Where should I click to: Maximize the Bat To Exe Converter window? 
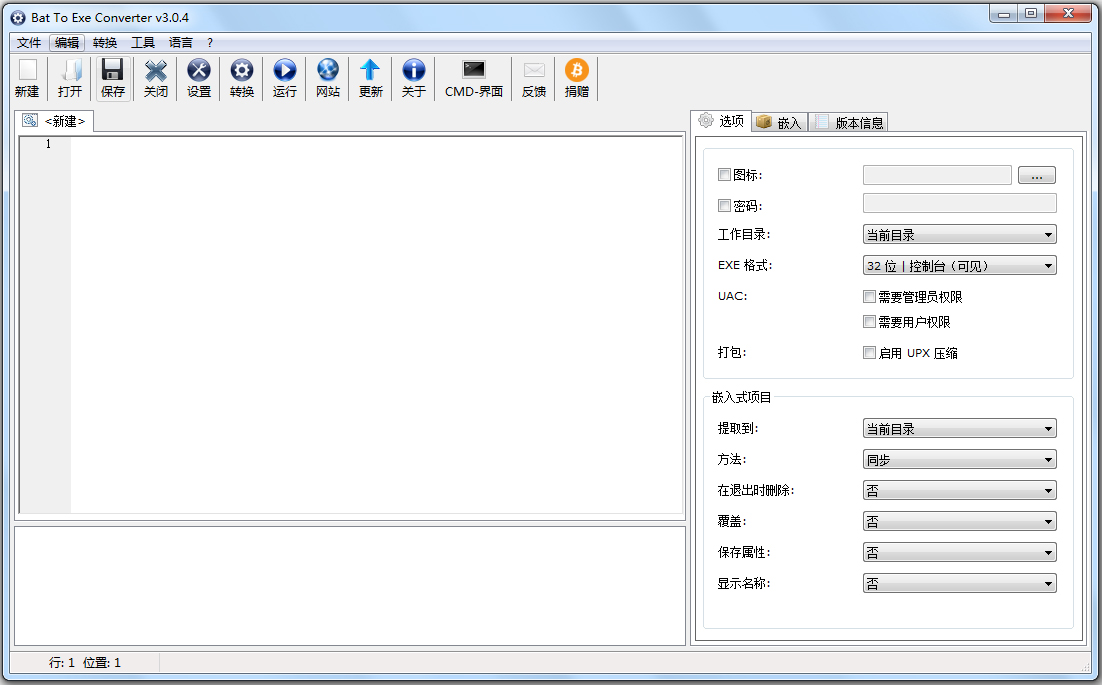click(1030, 13)
